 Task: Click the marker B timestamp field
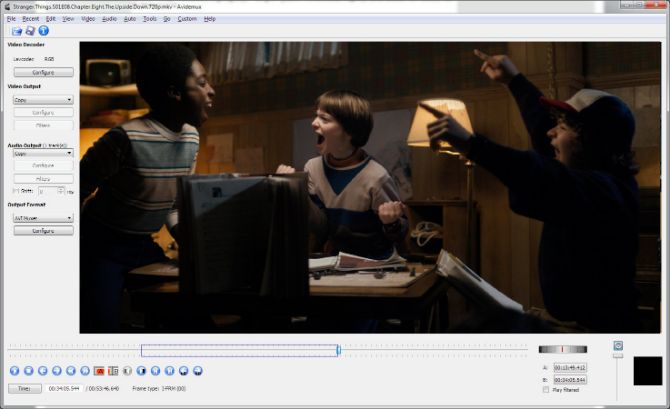pyautogui.click(x=570, y=380)
